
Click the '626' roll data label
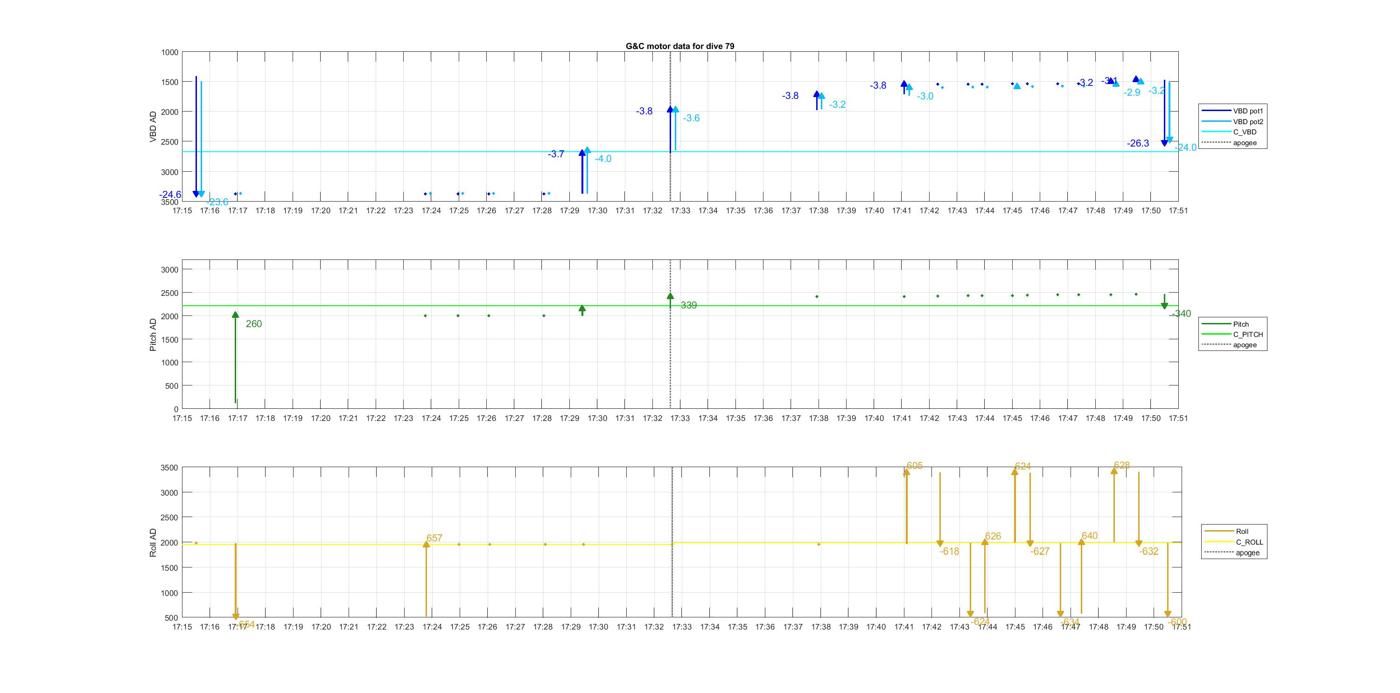tap(993, 537)
